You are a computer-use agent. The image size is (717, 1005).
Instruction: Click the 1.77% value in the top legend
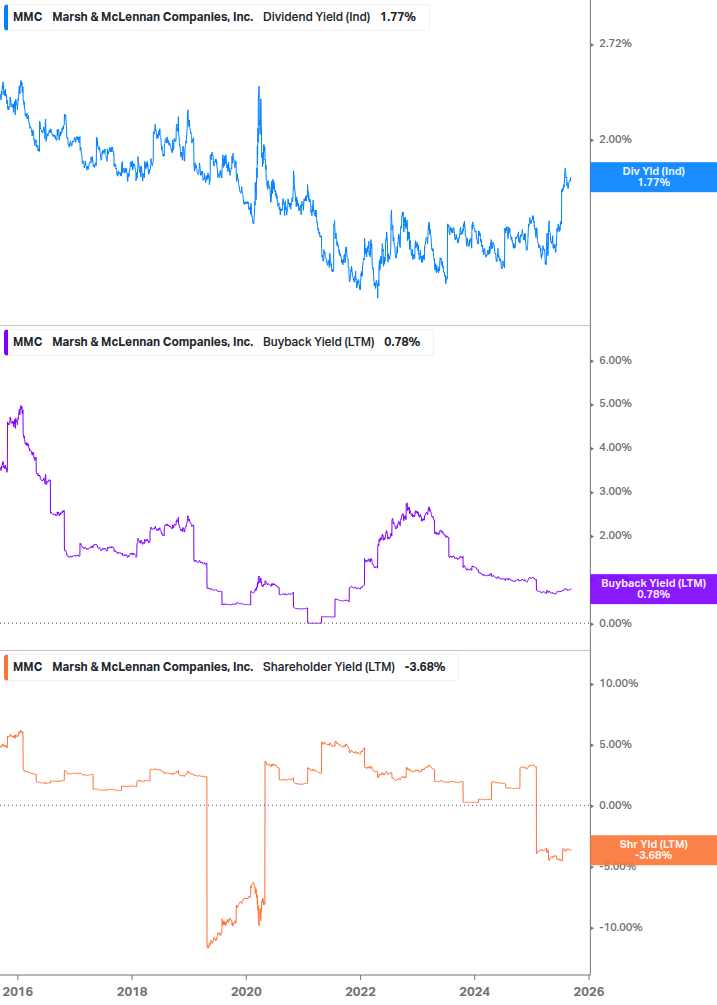[x=398, y=17]
